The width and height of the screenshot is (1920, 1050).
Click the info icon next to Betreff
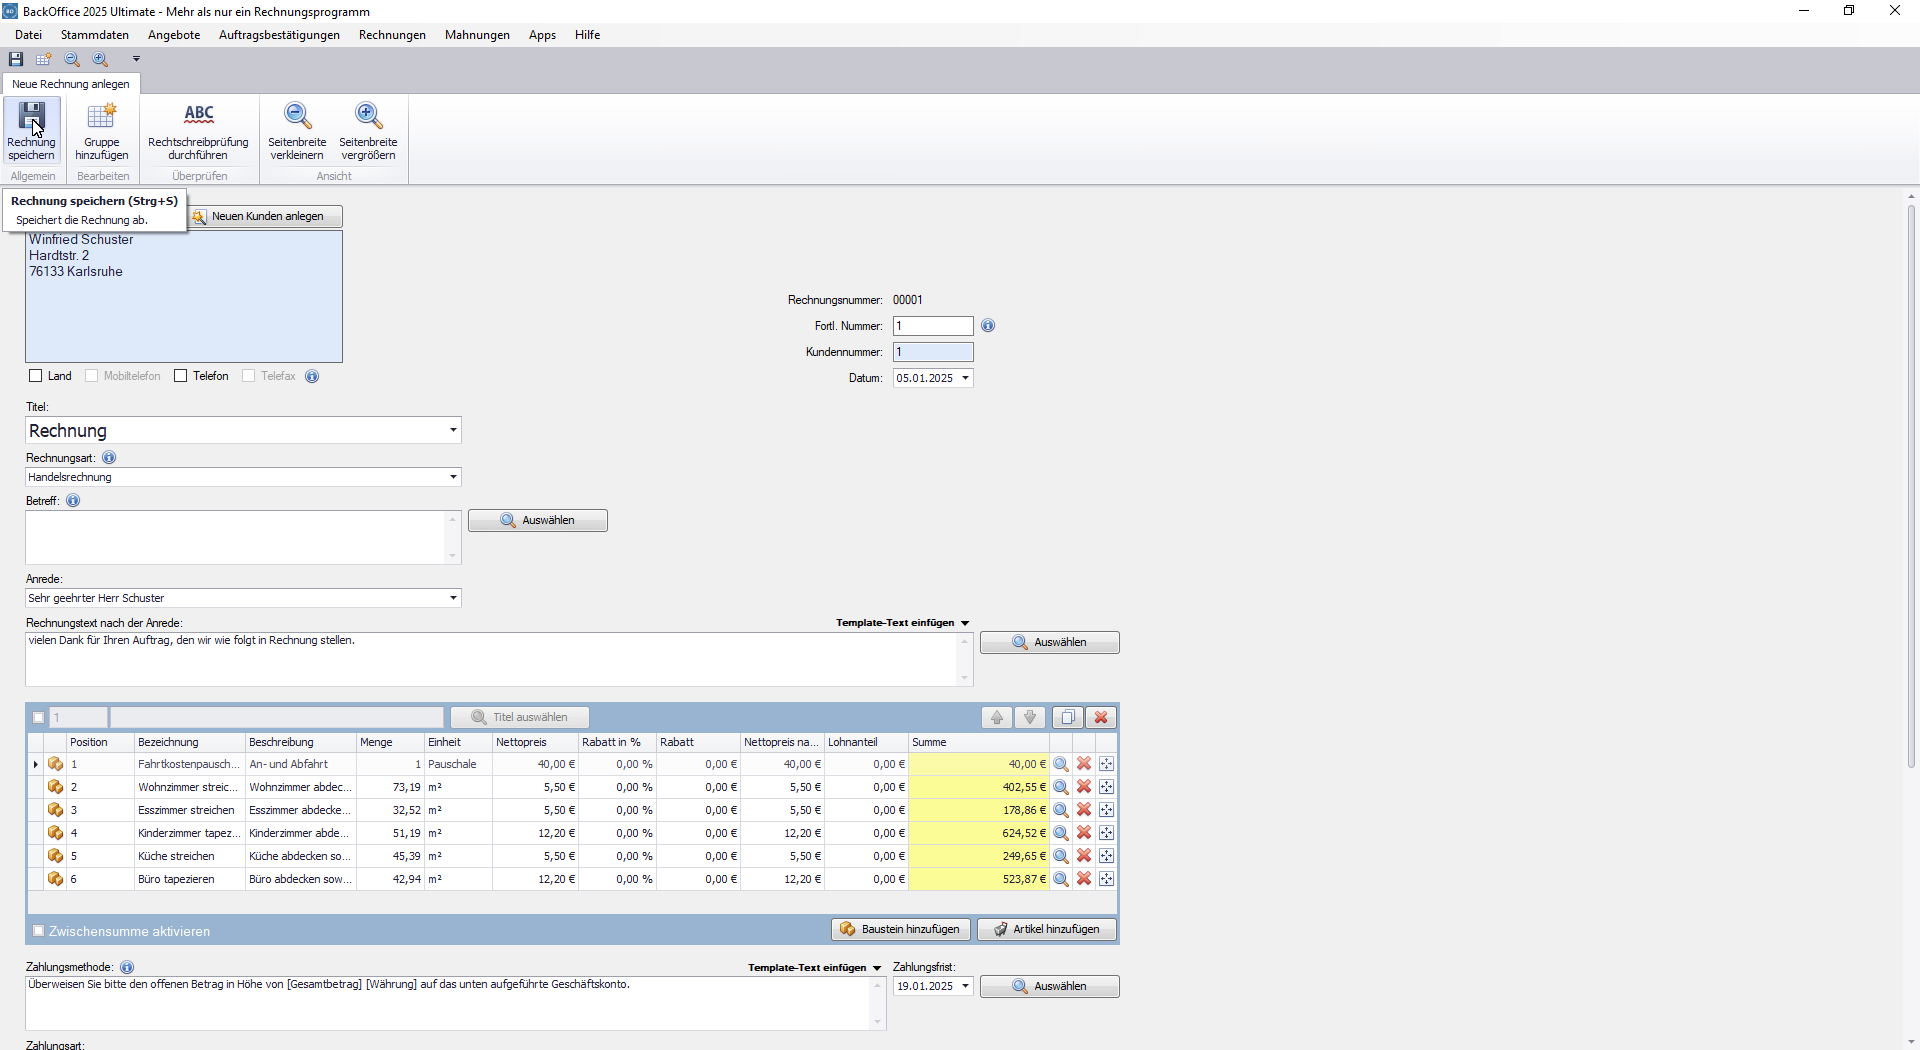[73, 501]
